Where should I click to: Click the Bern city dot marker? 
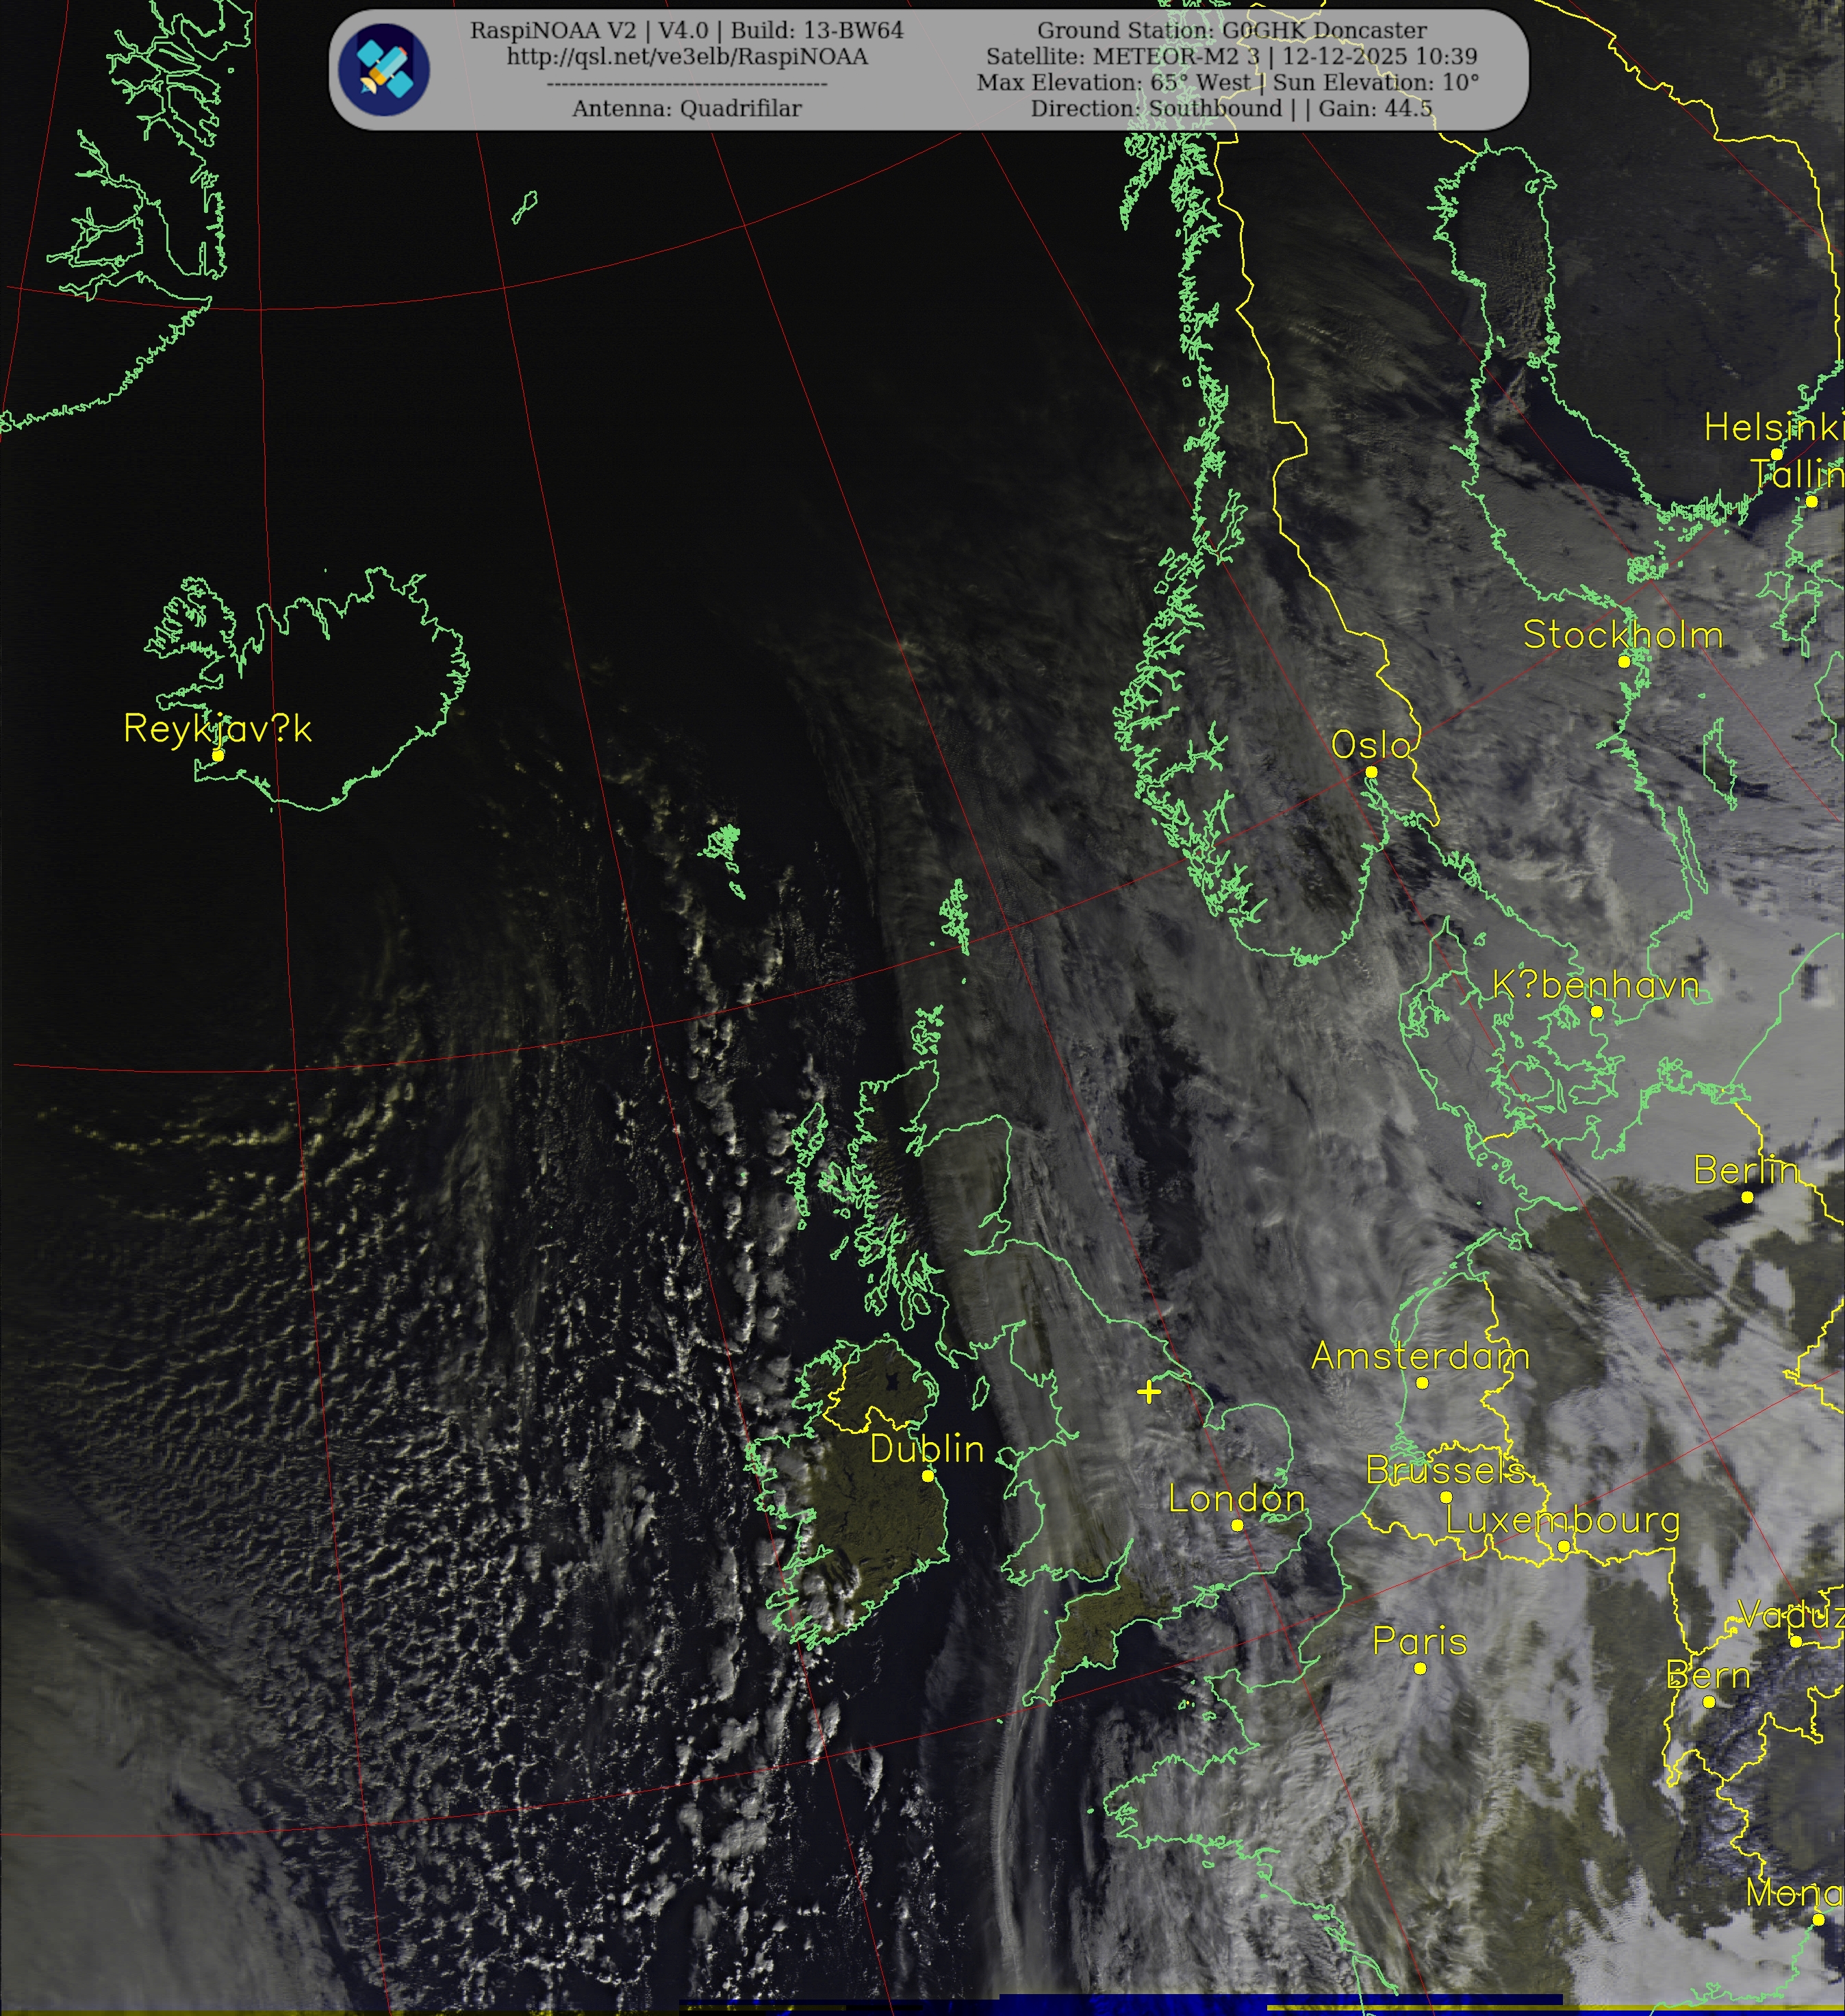click(1709, 1702)
